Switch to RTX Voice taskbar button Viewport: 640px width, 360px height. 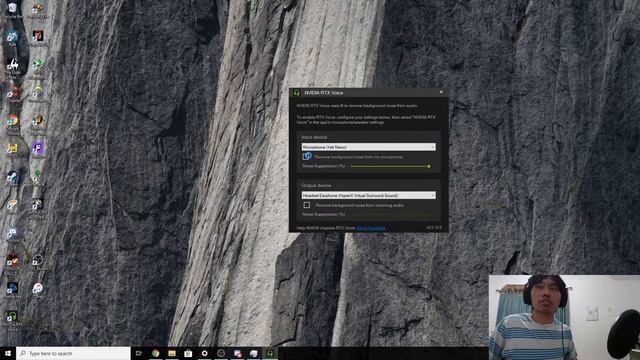pyautogui.click(x=270, y=353)
